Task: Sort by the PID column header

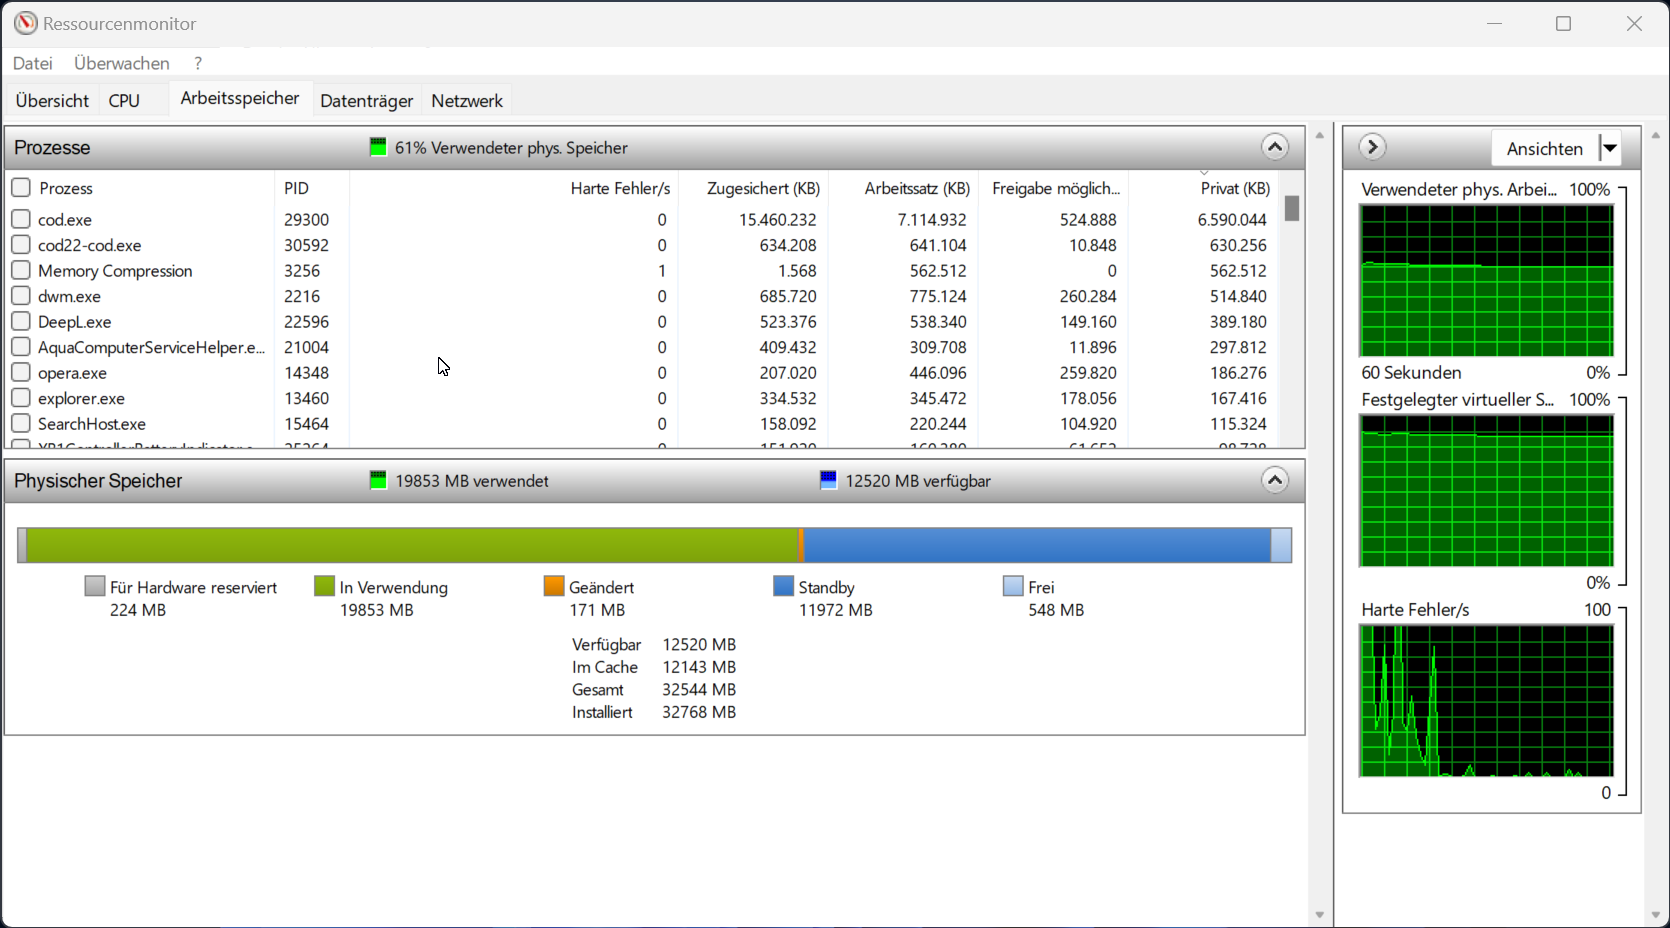Action: [312, 188]
